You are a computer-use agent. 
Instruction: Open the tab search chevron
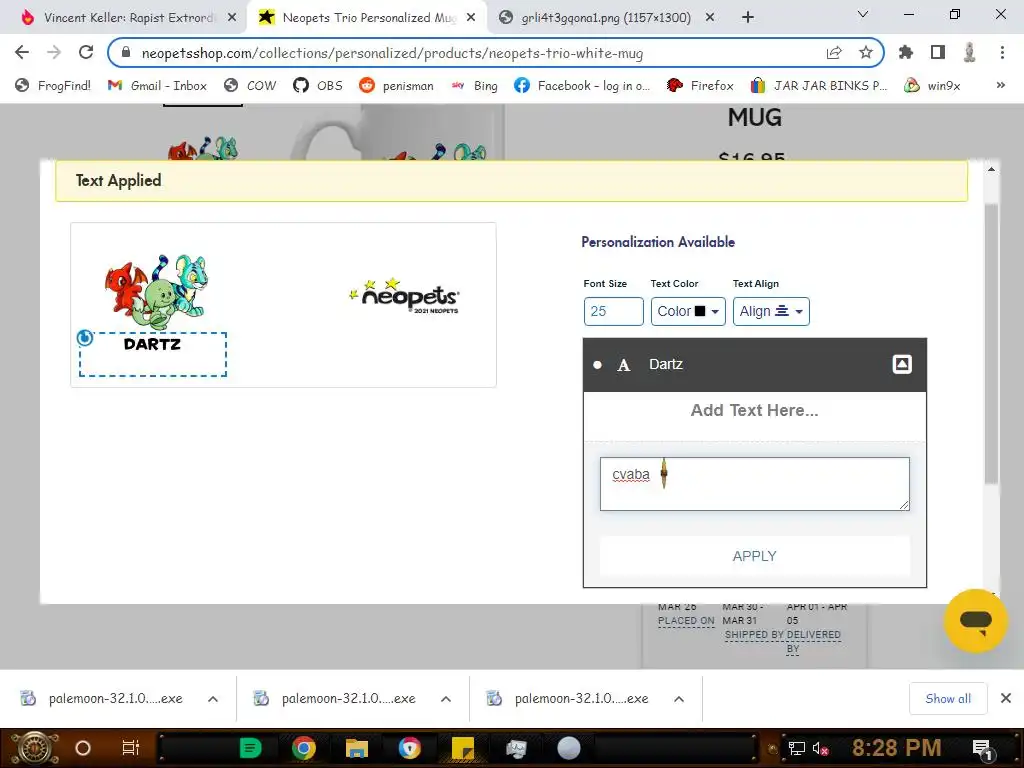click(x=863, y=14)
